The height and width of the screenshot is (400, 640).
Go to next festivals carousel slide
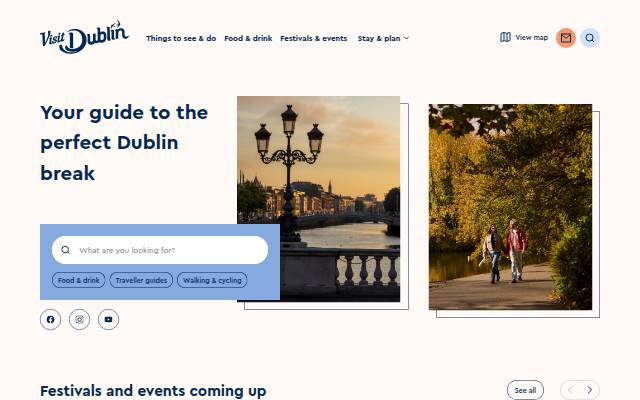pyautogui.click(x=590, y=390)
